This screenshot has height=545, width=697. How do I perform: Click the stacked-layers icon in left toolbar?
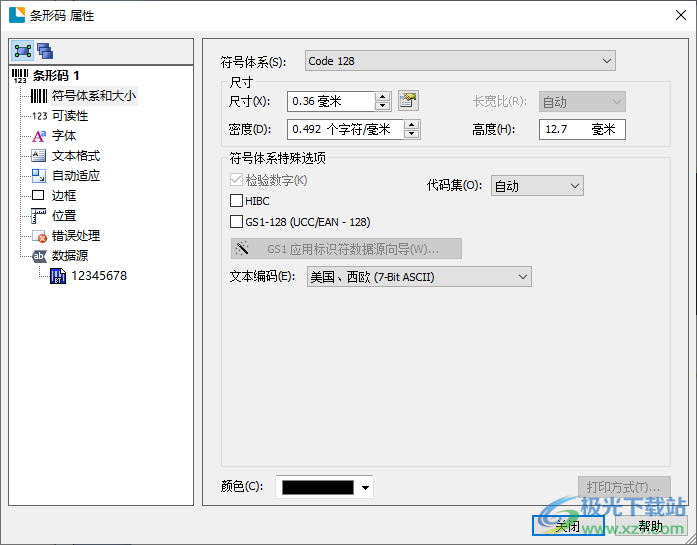[x=45, y=51]
